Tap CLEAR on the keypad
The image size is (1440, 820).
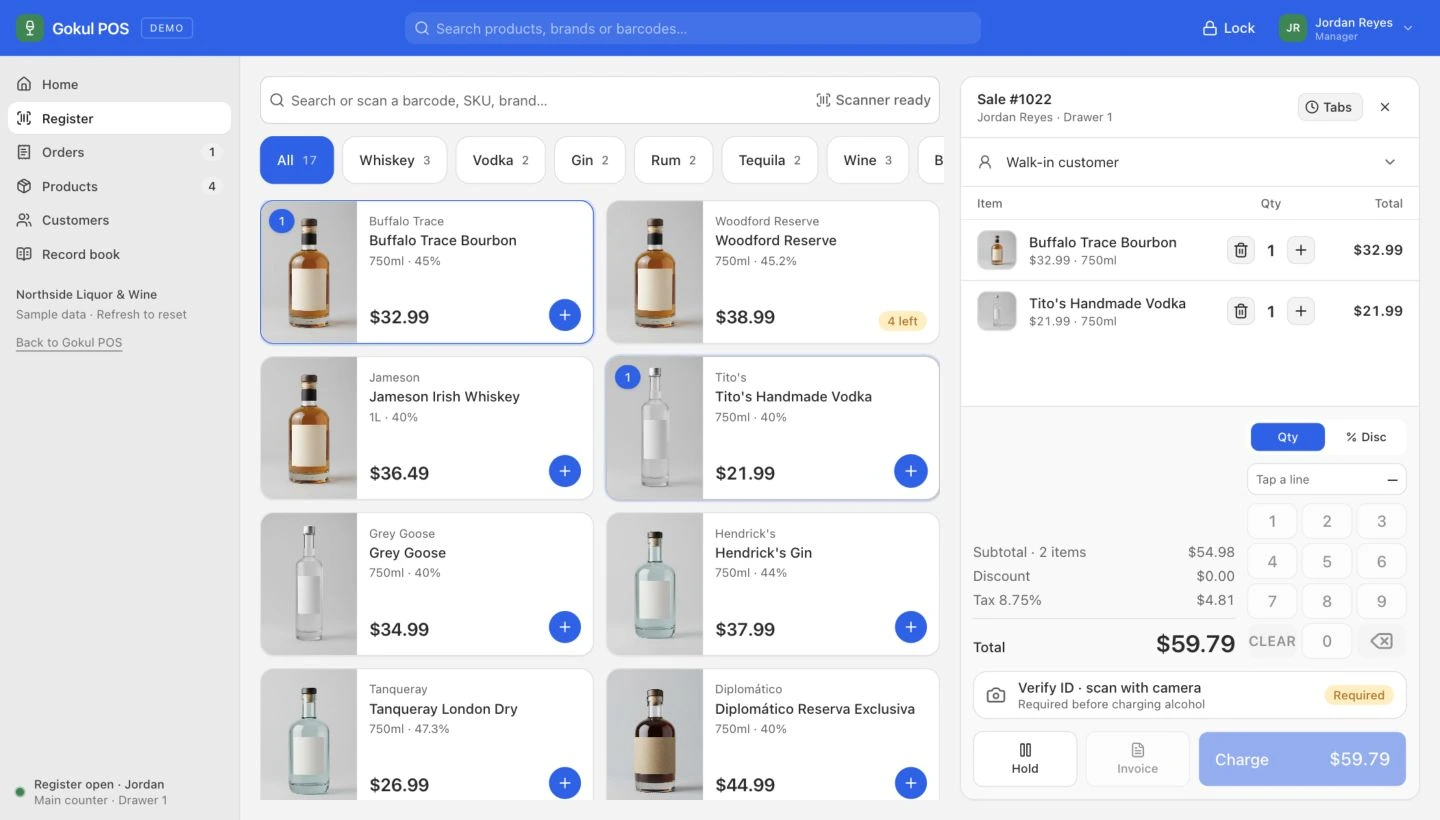click(x=1272, y=642)
